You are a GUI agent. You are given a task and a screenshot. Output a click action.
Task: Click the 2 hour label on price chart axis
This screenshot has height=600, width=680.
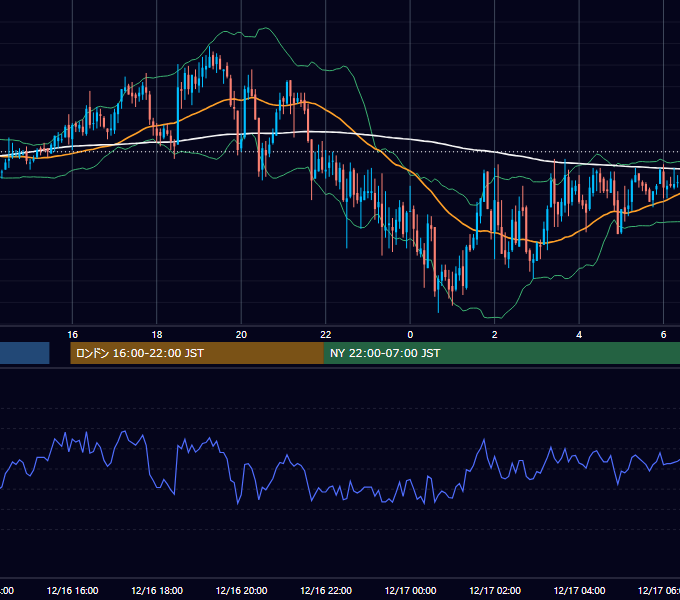[x=494, y=335]
